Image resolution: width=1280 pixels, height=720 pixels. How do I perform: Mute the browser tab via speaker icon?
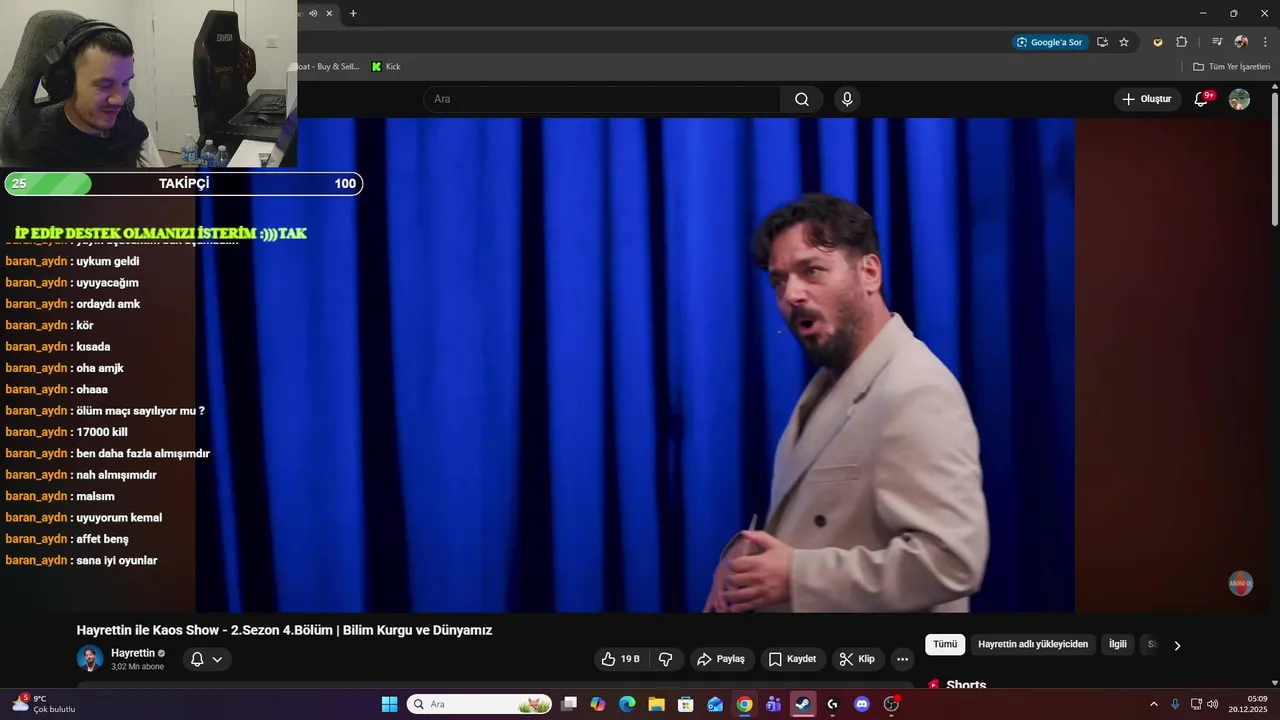click(x=313, y=13)
